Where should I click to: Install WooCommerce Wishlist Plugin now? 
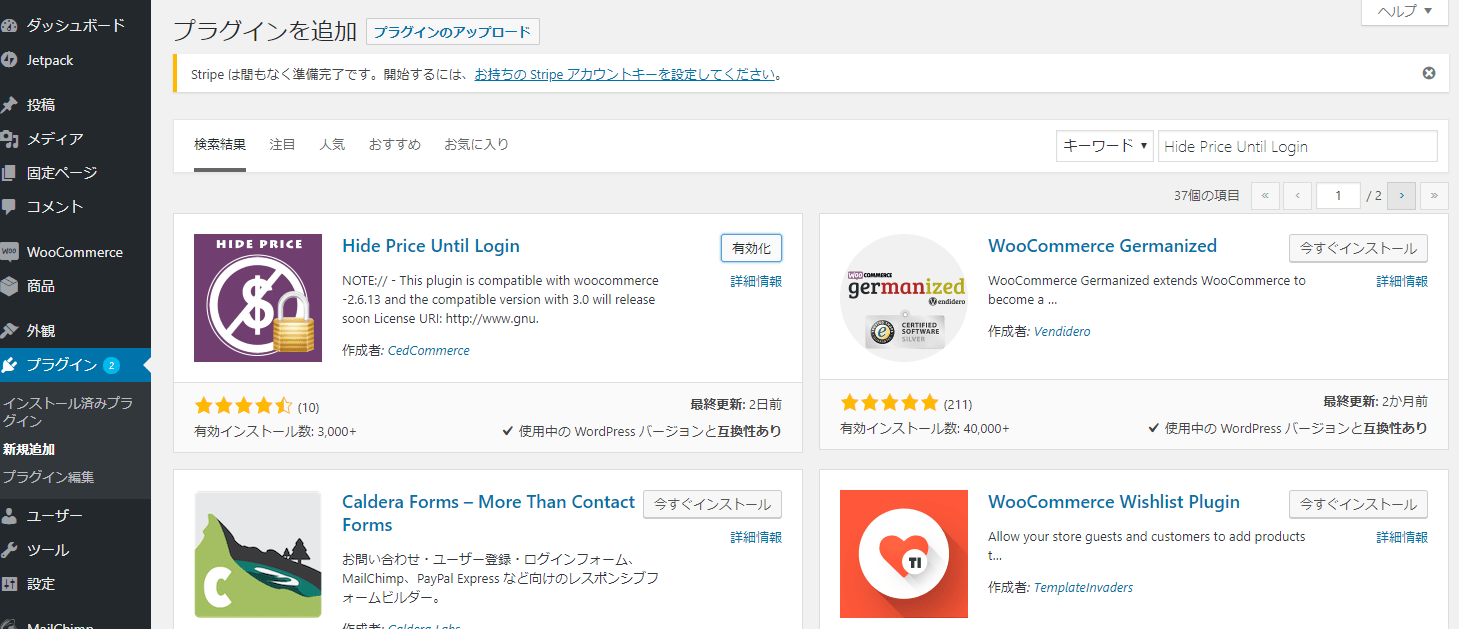pos(1358,504)
